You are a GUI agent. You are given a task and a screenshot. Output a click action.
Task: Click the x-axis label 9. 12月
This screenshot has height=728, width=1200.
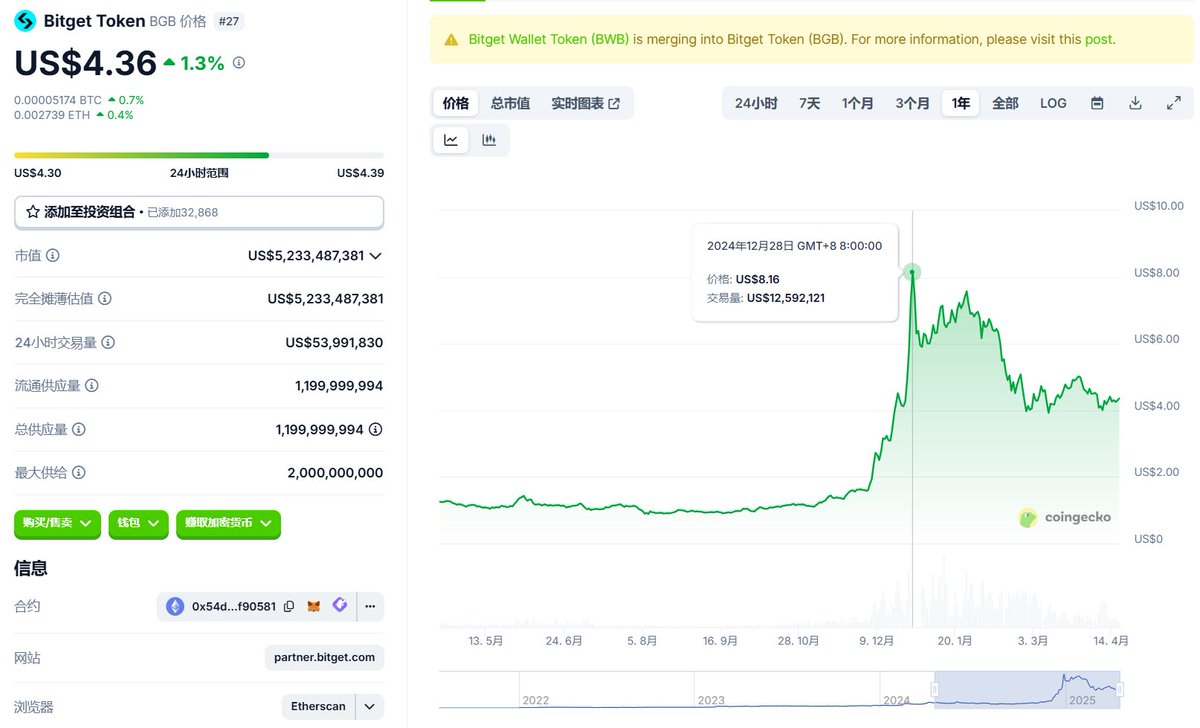tap(875, 641)
